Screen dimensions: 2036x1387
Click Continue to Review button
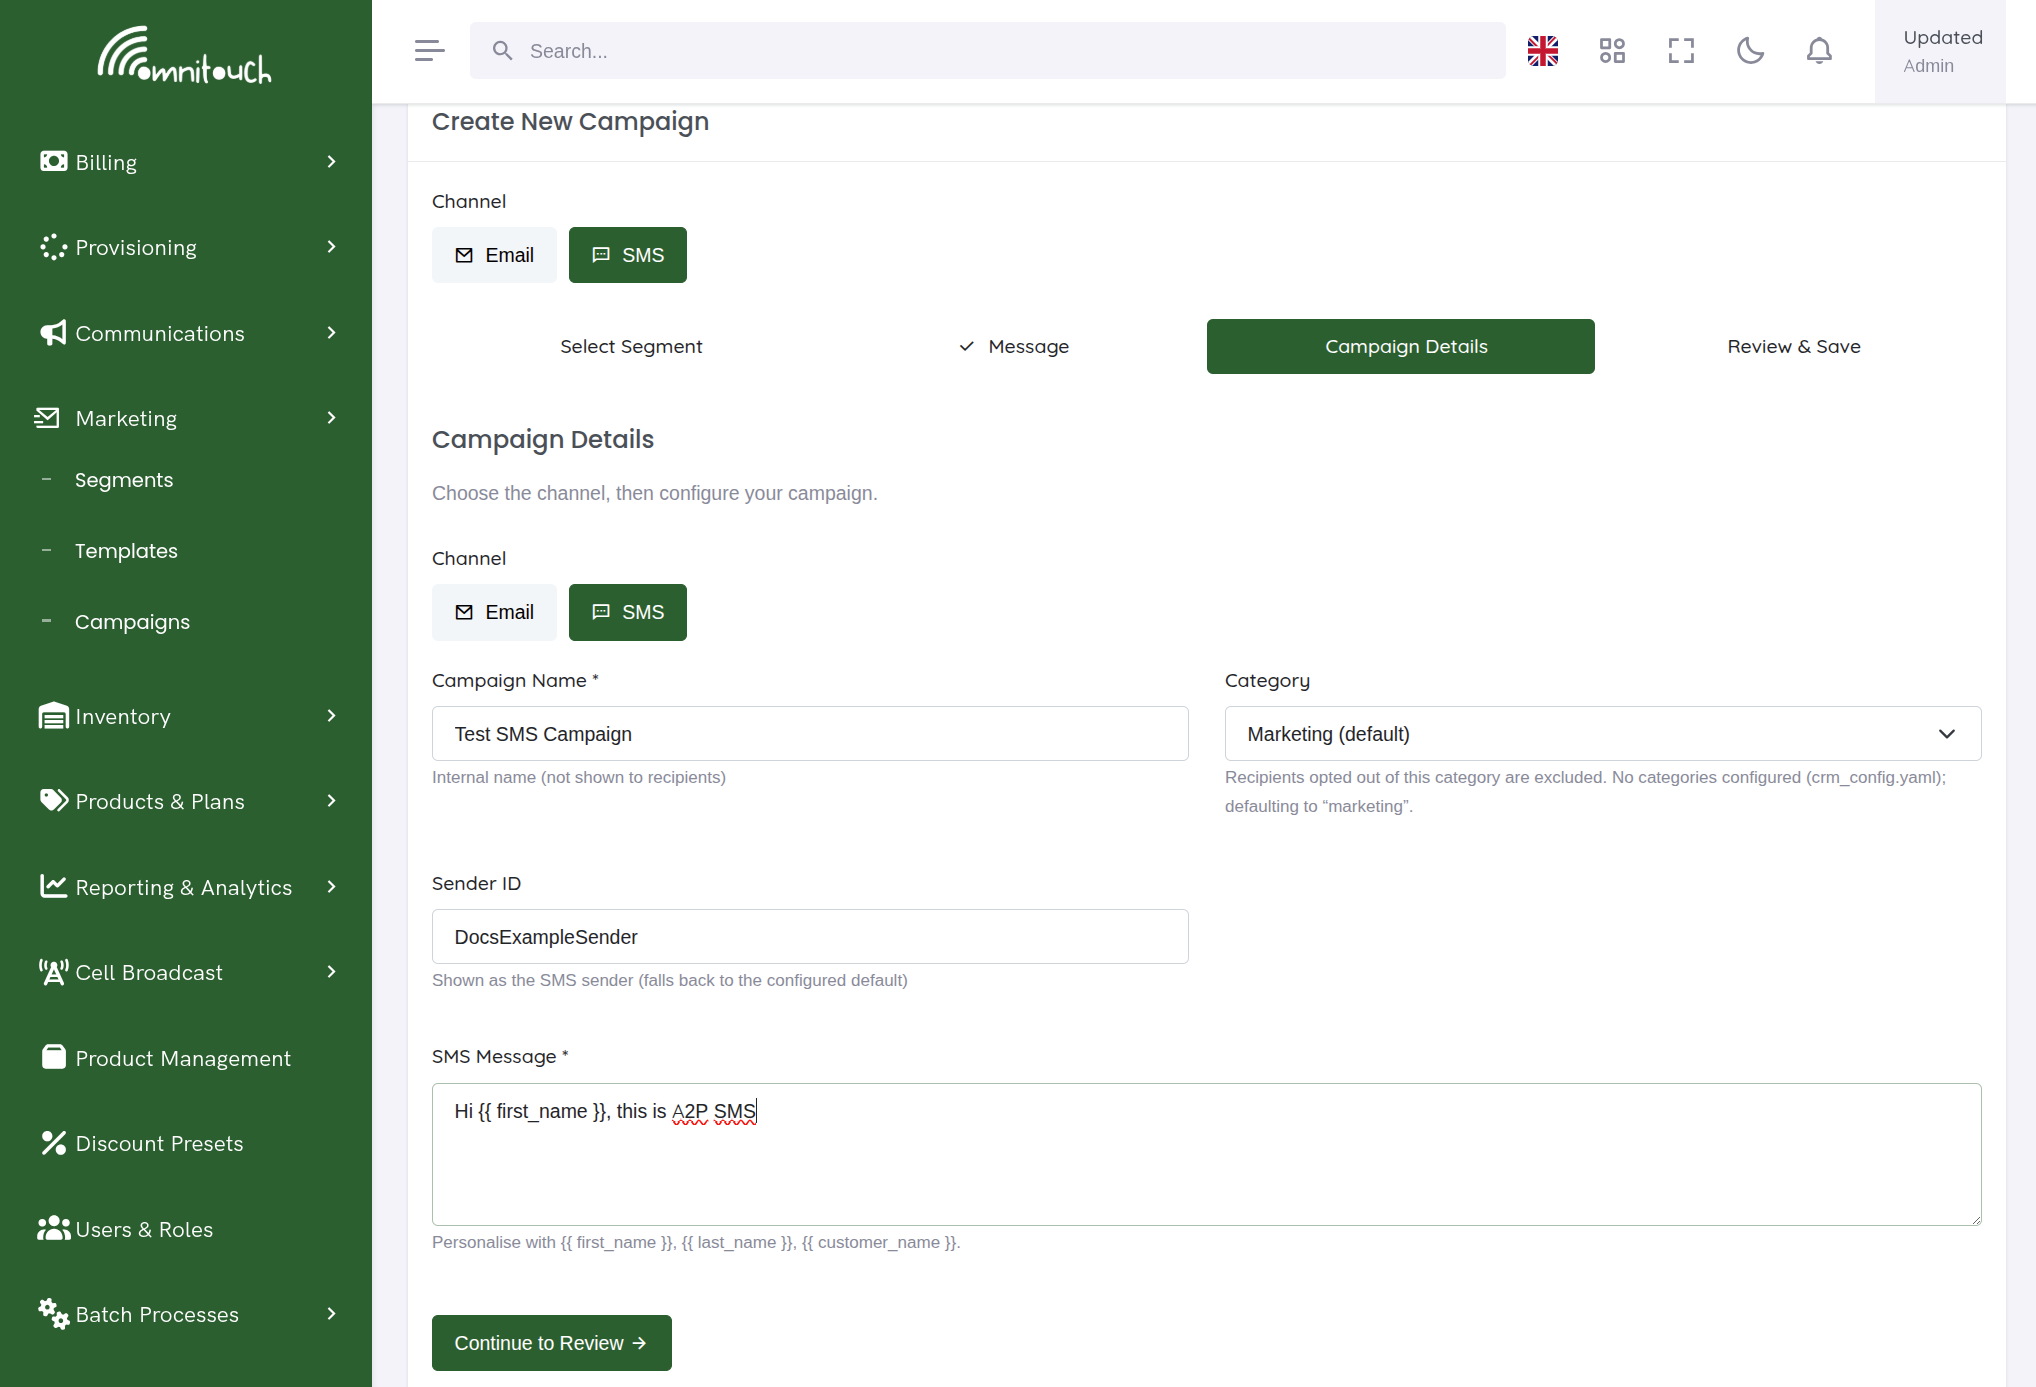click(551, 1343)
